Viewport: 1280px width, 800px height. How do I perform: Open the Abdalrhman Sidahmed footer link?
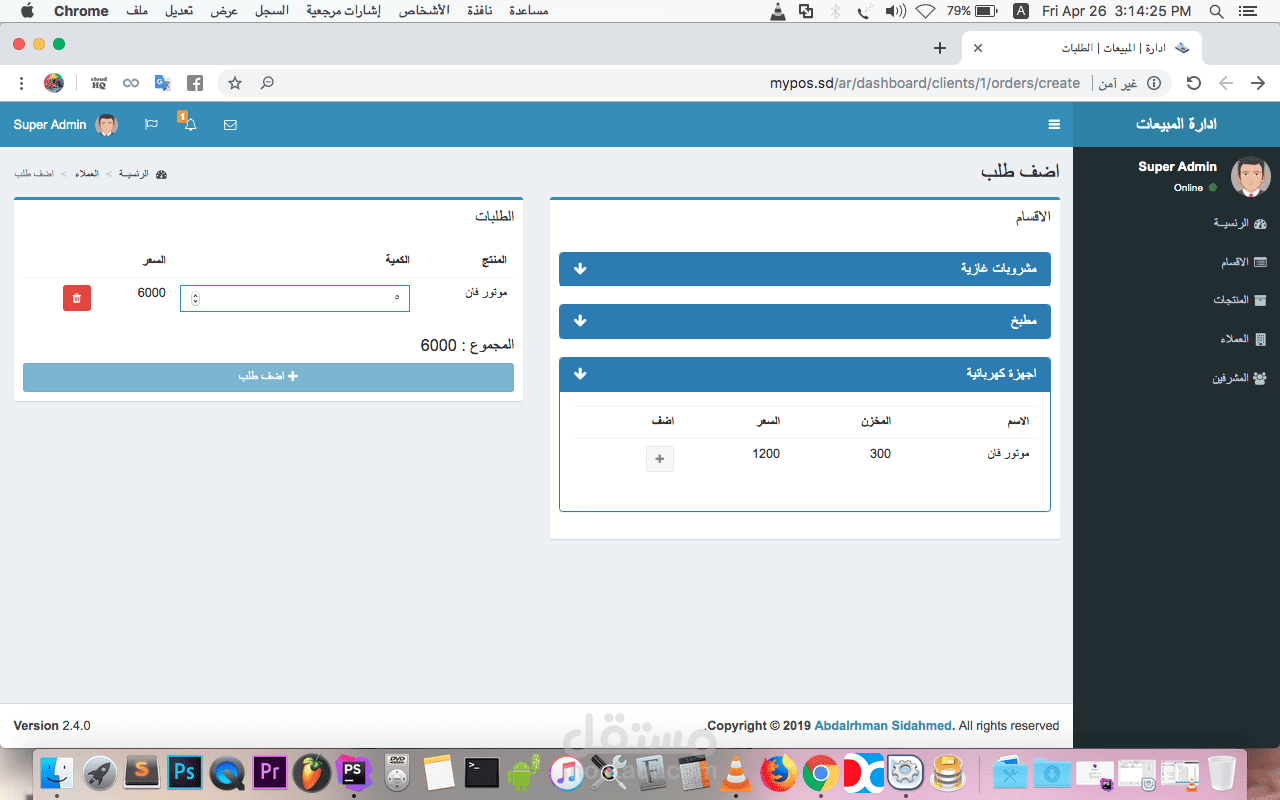tap(884, 726)
